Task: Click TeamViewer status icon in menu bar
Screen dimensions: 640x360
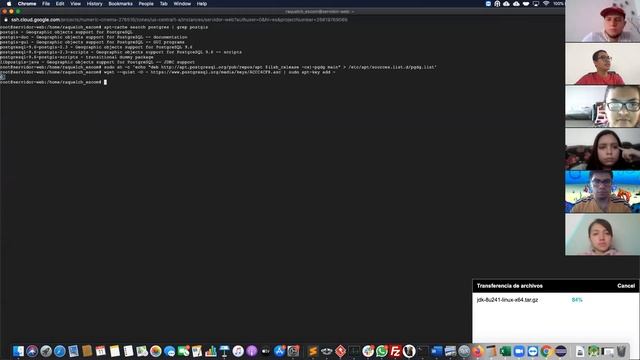Action: pos(489,4)
